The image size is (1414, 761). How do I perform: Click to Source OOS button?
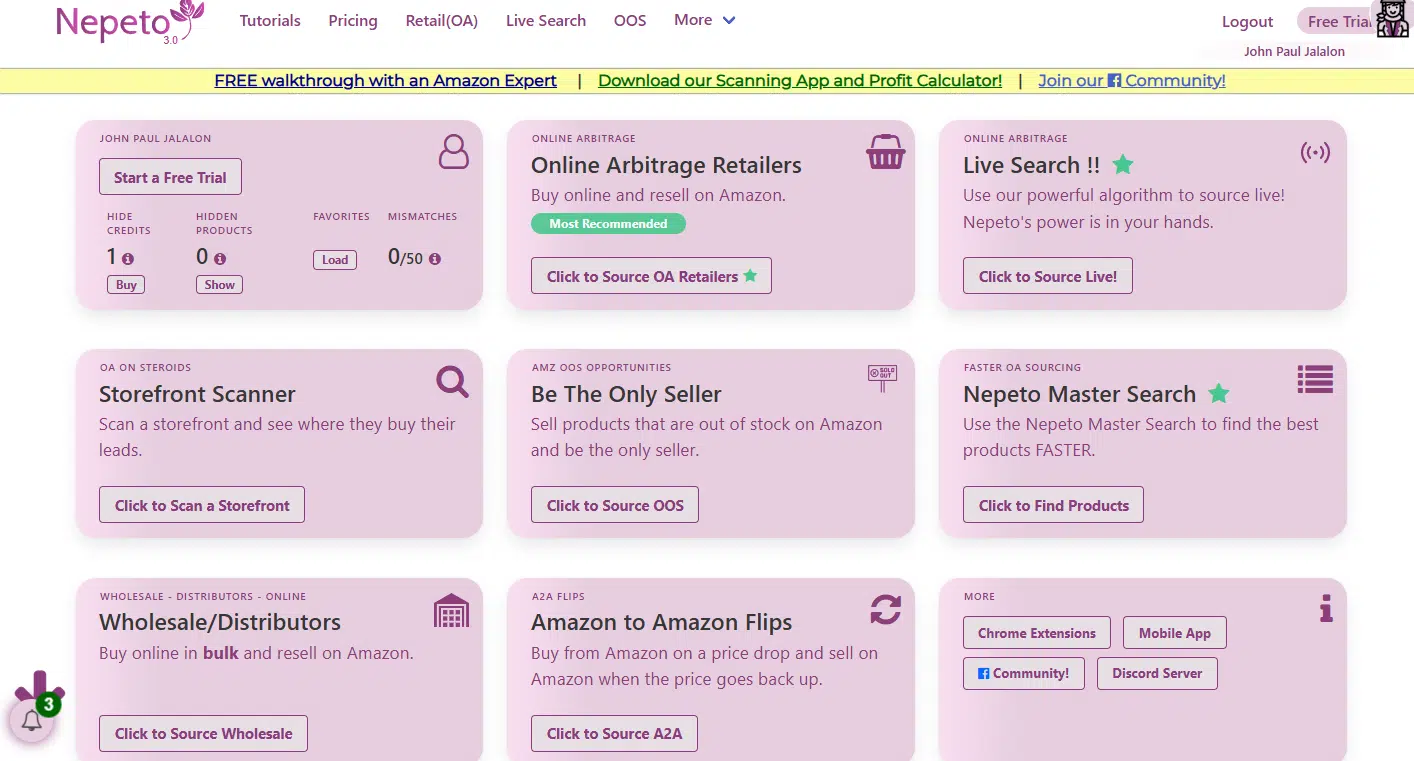[x=615, y=505]
